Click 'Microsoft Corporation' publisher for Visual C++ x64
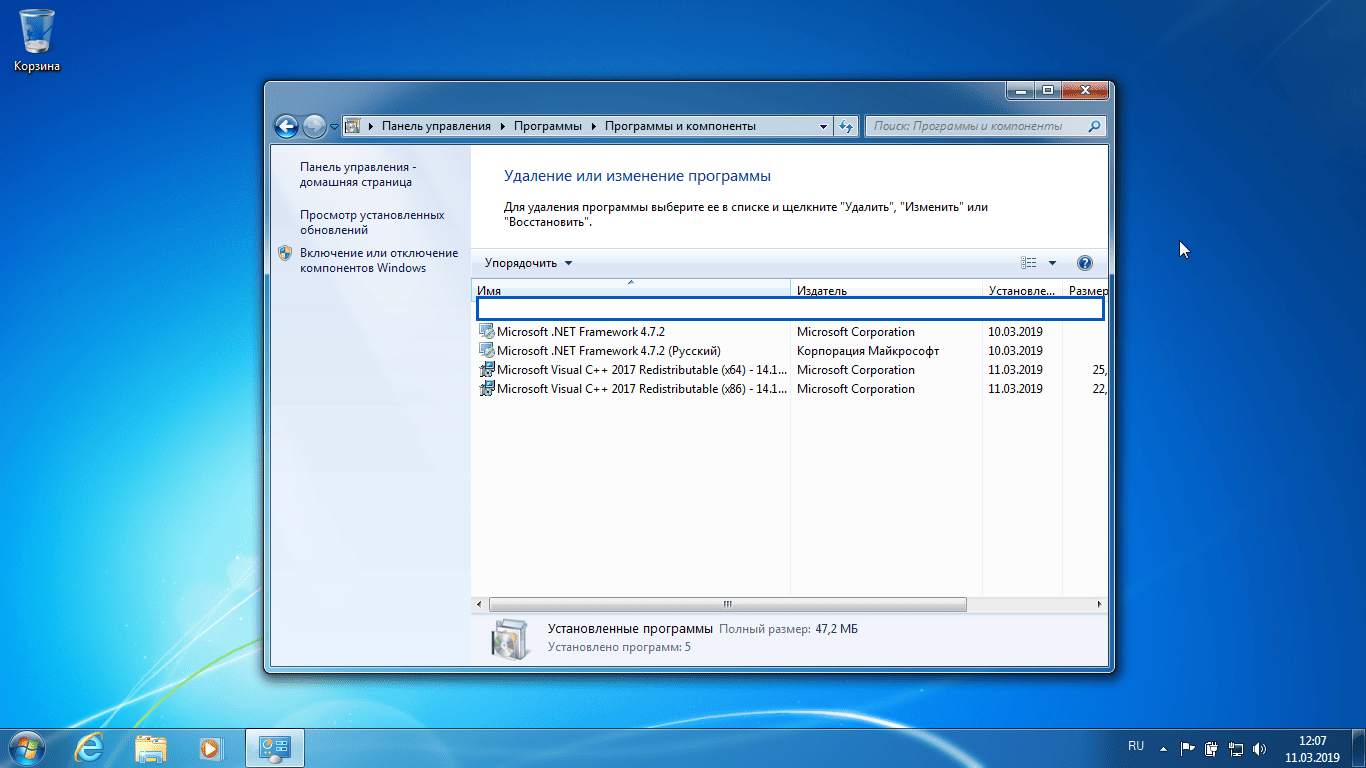 click(856, 370)
